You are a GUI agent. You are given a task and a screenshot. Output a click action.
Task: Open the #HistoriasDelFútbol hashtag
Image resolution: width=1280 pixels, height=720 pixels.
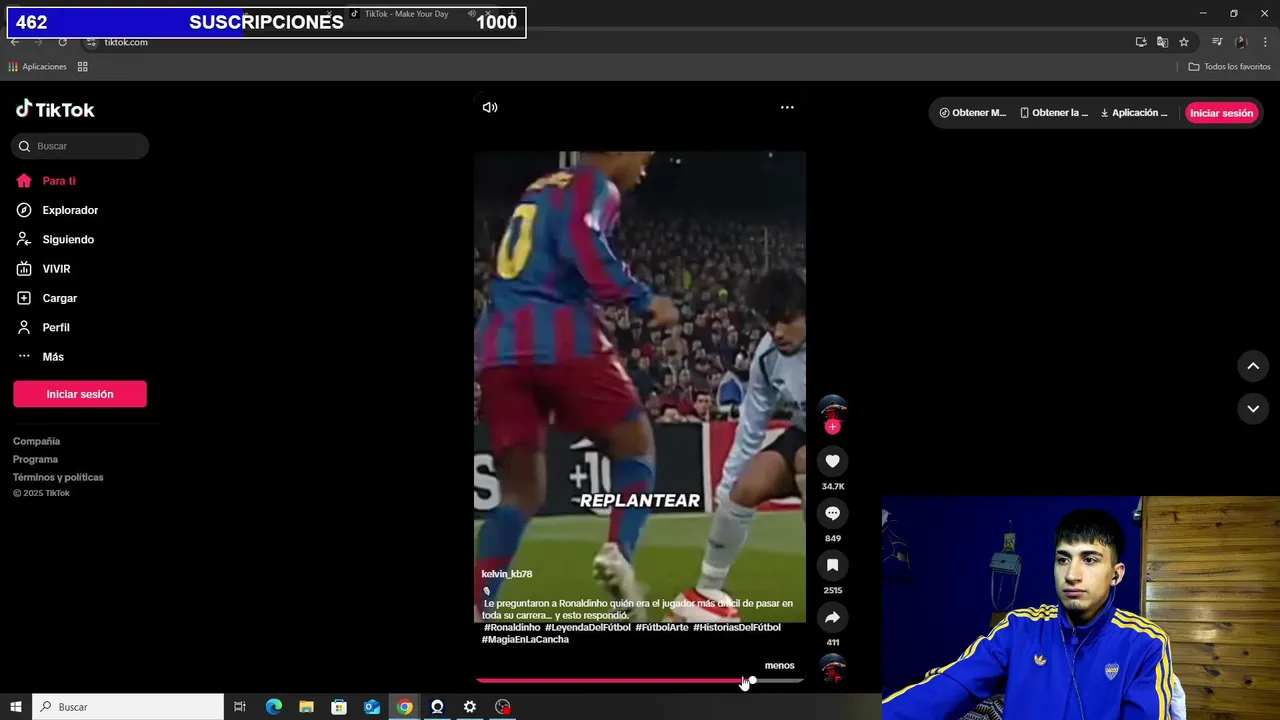click(x=737, y=627)
